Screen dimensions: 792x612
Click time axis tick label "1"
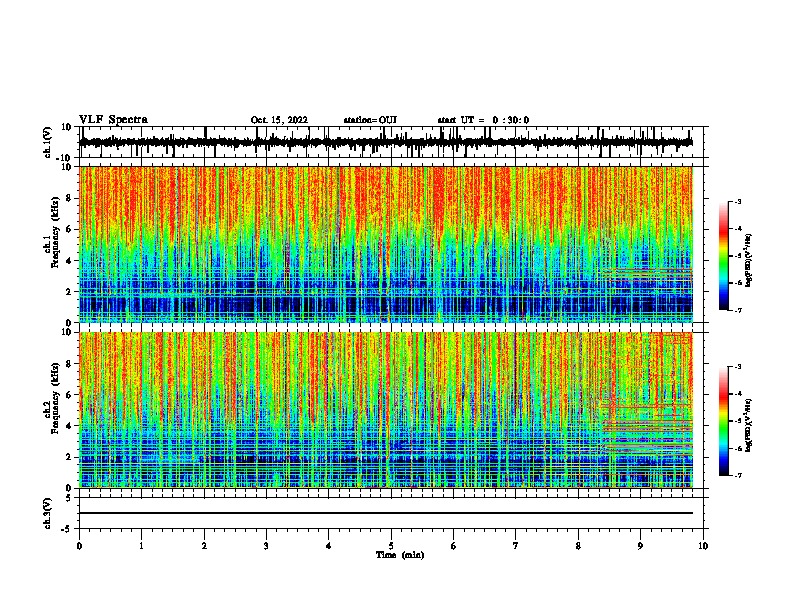(141, 546)
